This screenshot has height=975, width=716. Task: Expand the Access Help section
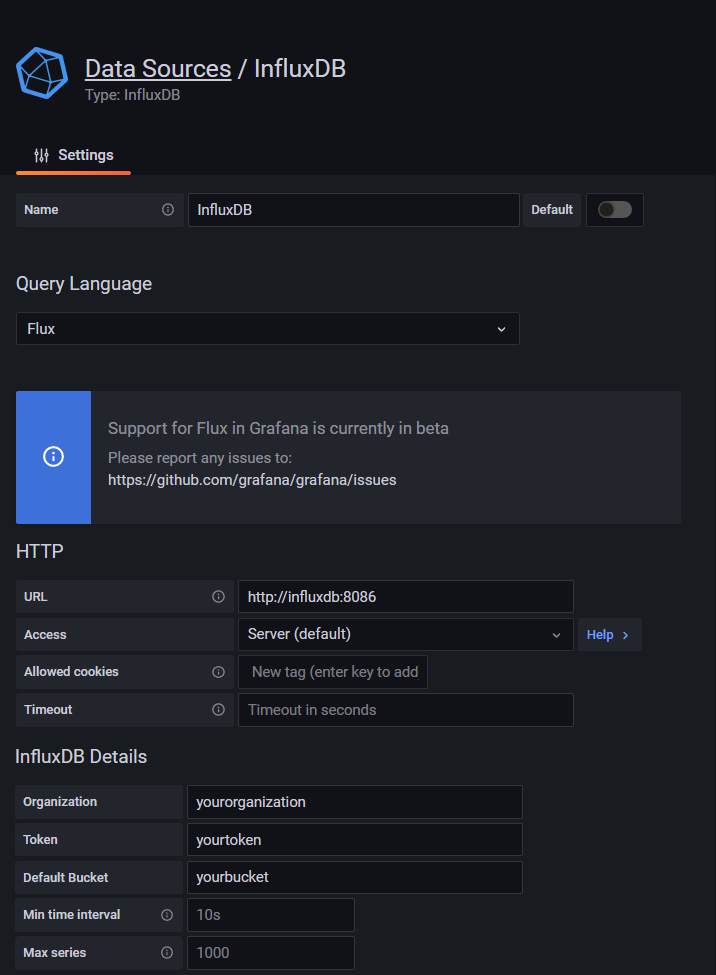coord(609,635)
